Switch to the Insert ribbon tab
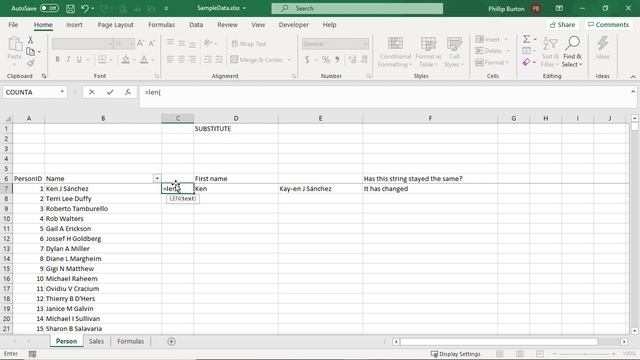 (74, 25)
